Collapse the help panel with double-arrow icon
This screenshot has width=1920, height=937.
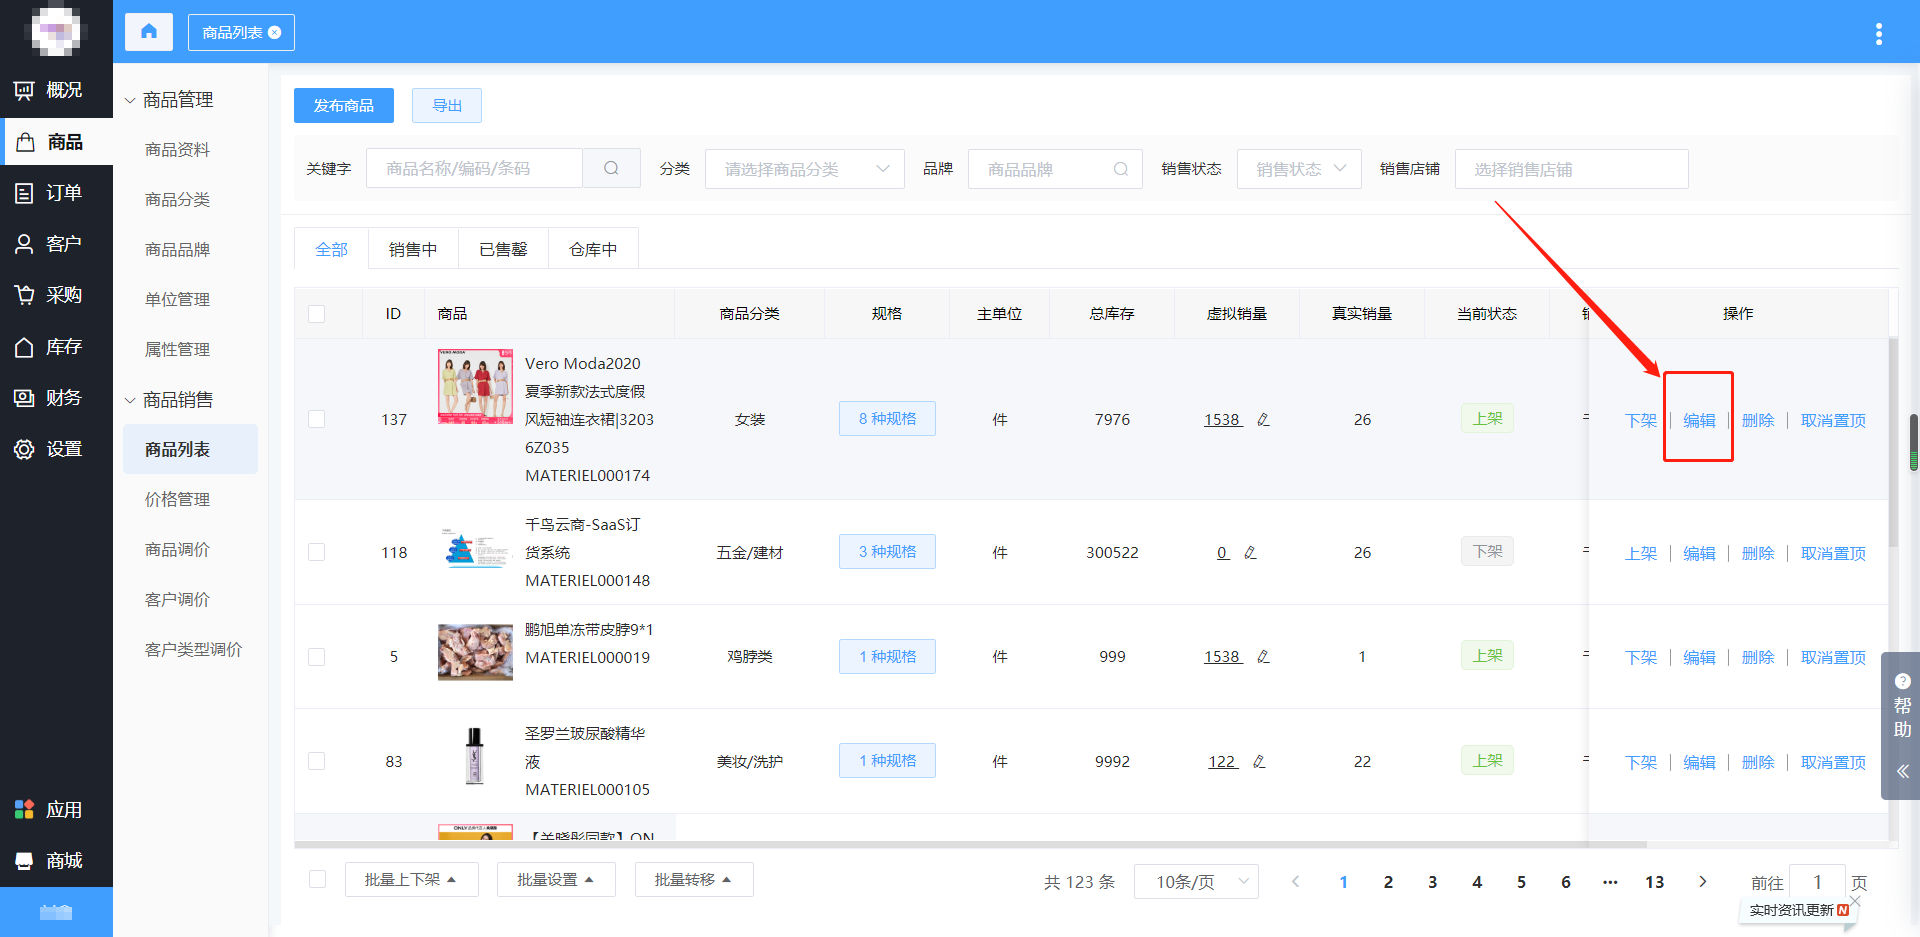(x=1902, y=771)
